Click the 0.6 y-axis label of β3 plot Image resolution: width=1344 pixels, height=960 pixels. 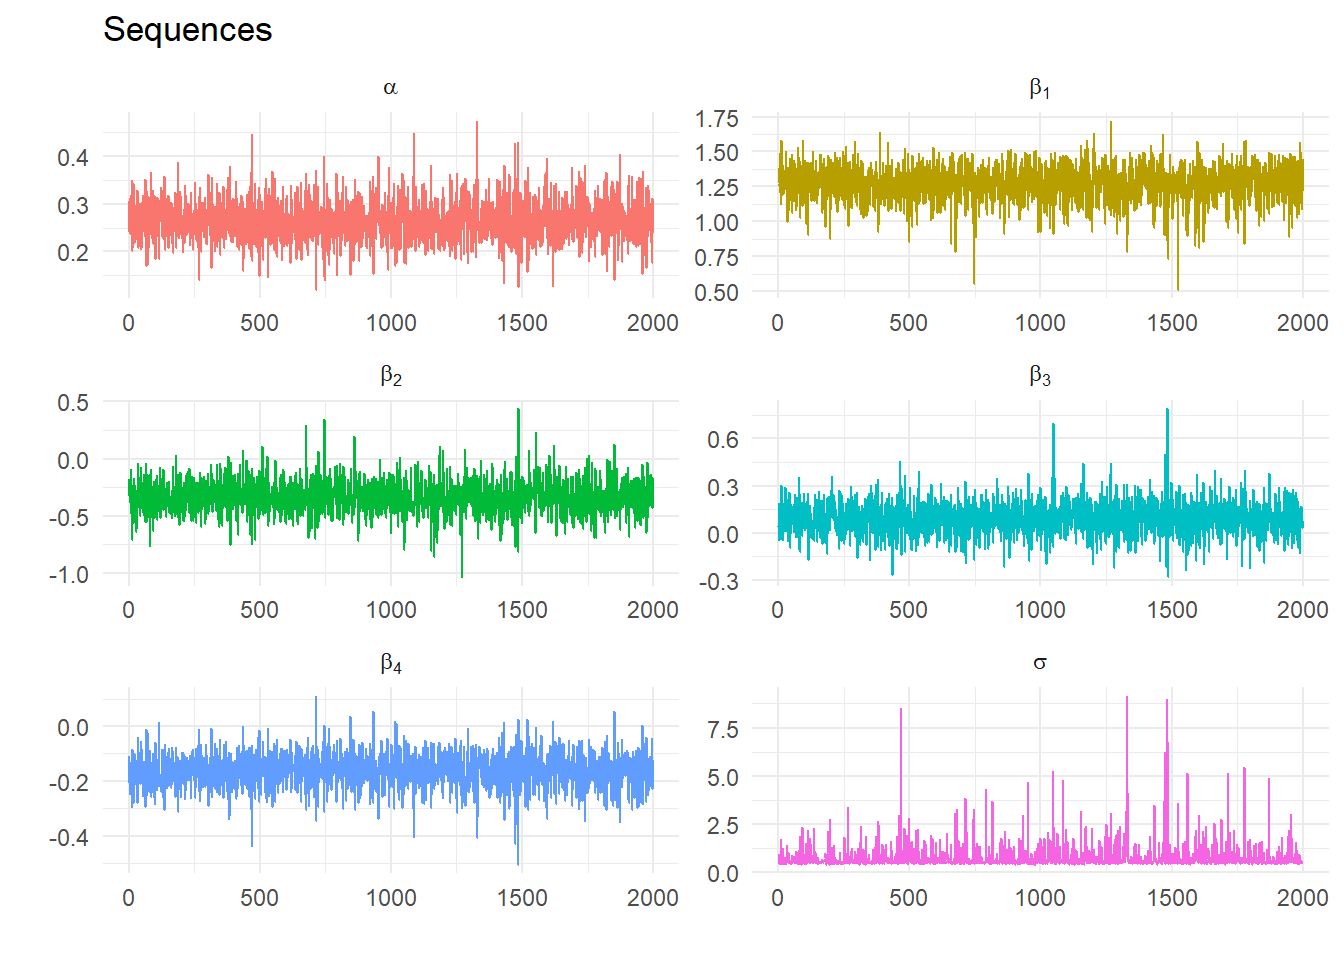click(722, 440)
